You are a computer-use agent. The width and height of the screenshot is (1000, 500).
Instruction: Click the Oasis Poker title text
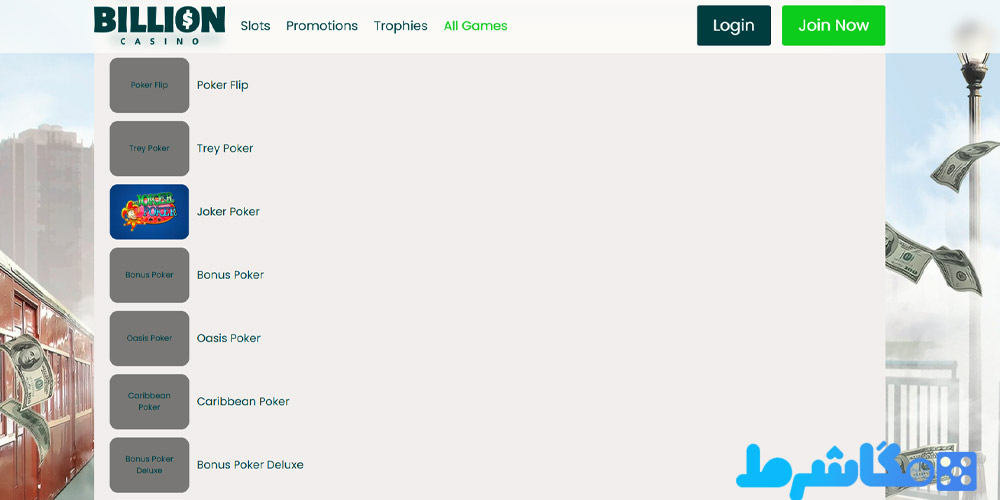tap(228, 337)
